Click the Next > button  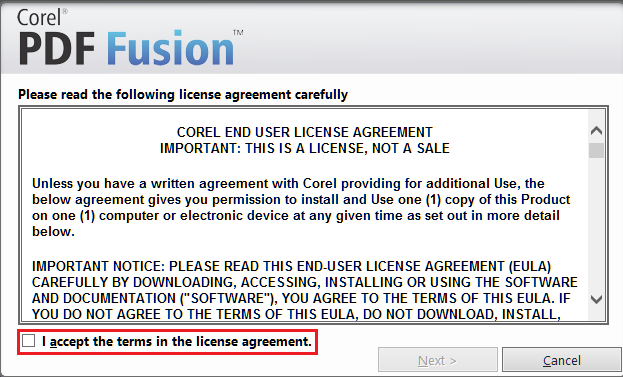pos(437,360)
